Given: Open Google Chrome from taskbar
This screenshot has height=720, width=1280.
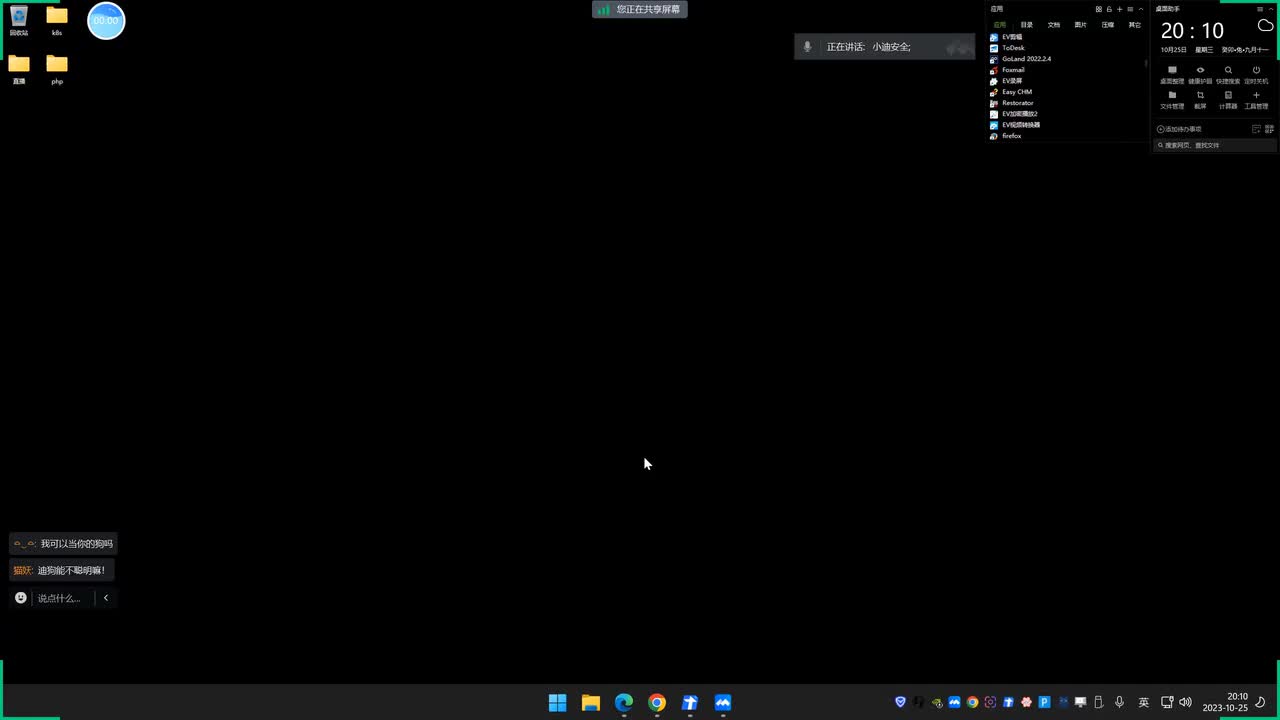Looking at the screenshot, I should pyautogui.click(x=657, y=703).
